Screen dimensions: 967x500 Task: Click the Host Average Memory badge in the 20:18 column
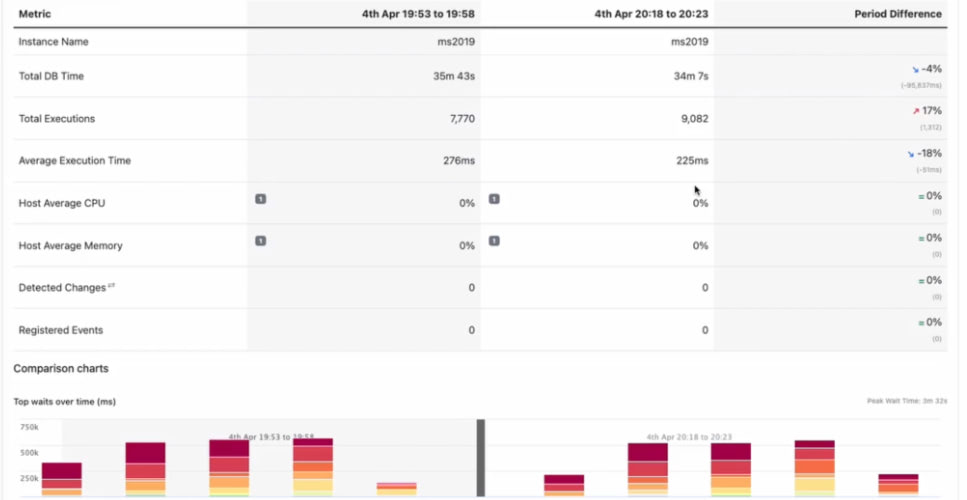tap(494, 241)
